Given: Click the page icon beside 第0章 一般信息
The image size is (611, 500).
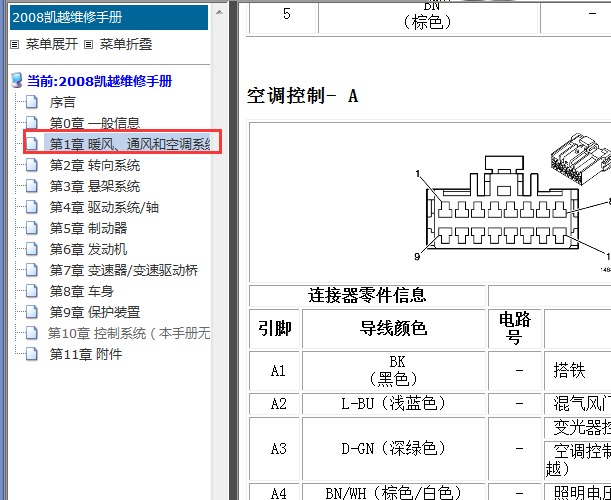Looking at the screenshot, I should (32, 123).
